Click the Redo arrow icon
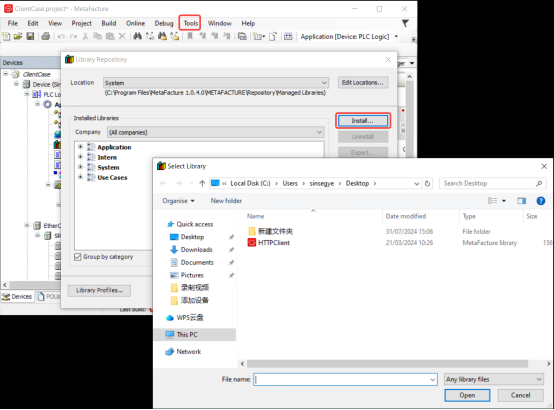 coord(73,36)
